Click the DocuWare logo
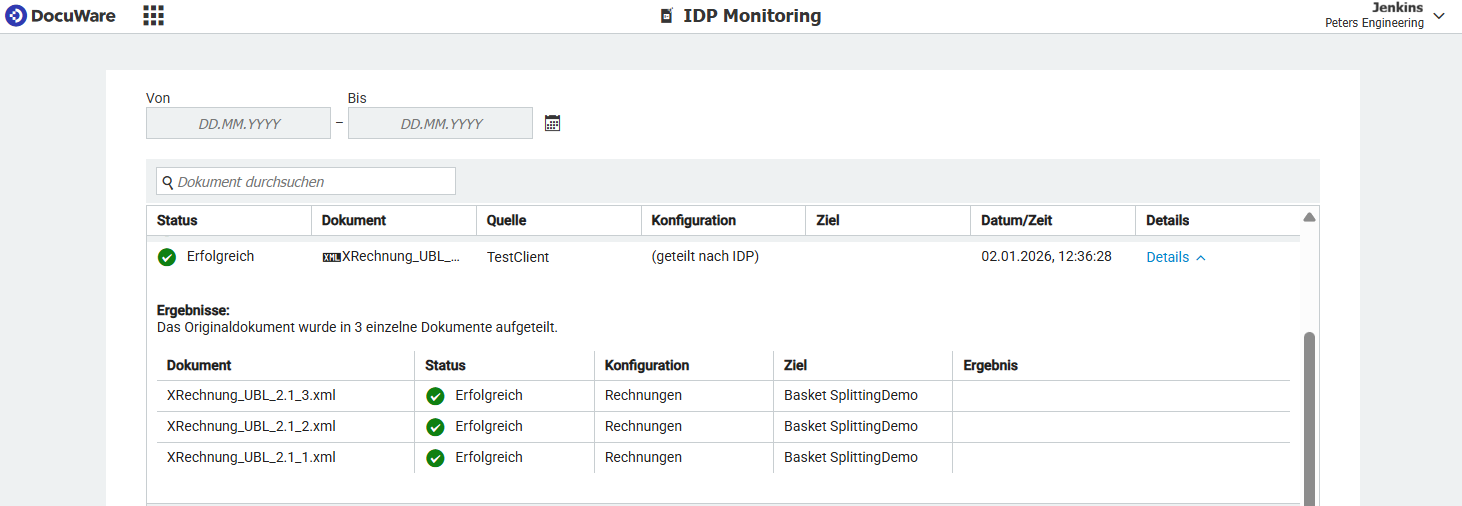This screenshot has height=506, width=1462. [x=60, y=16]
